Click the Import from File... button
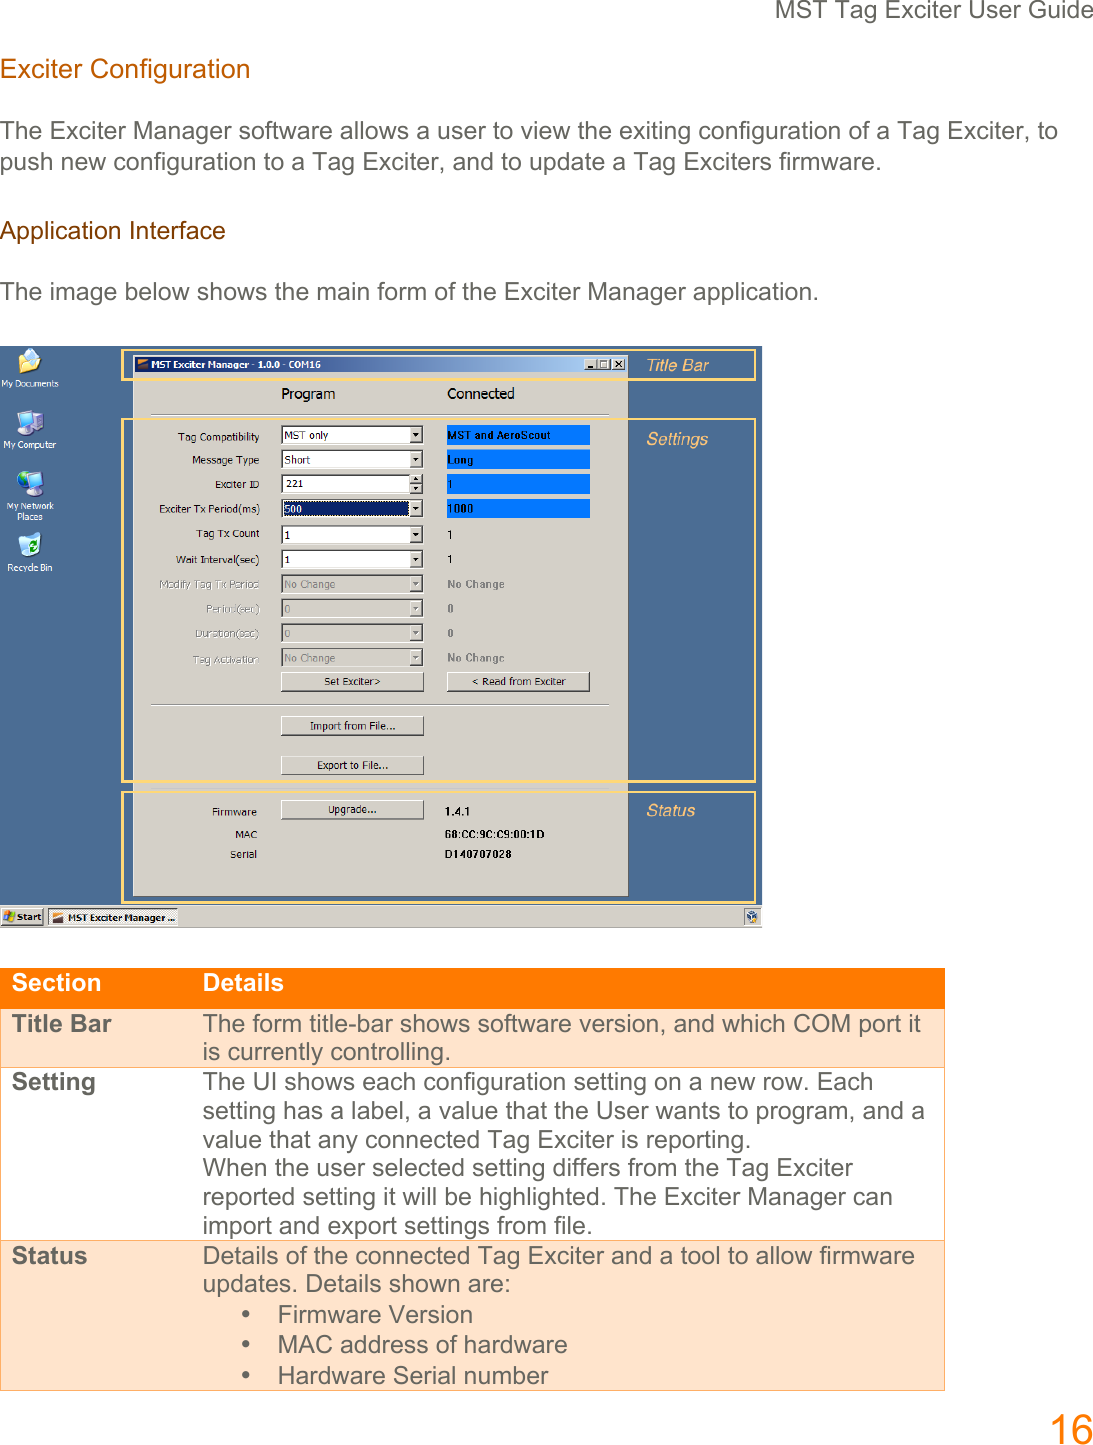 (x=352, y=726)
